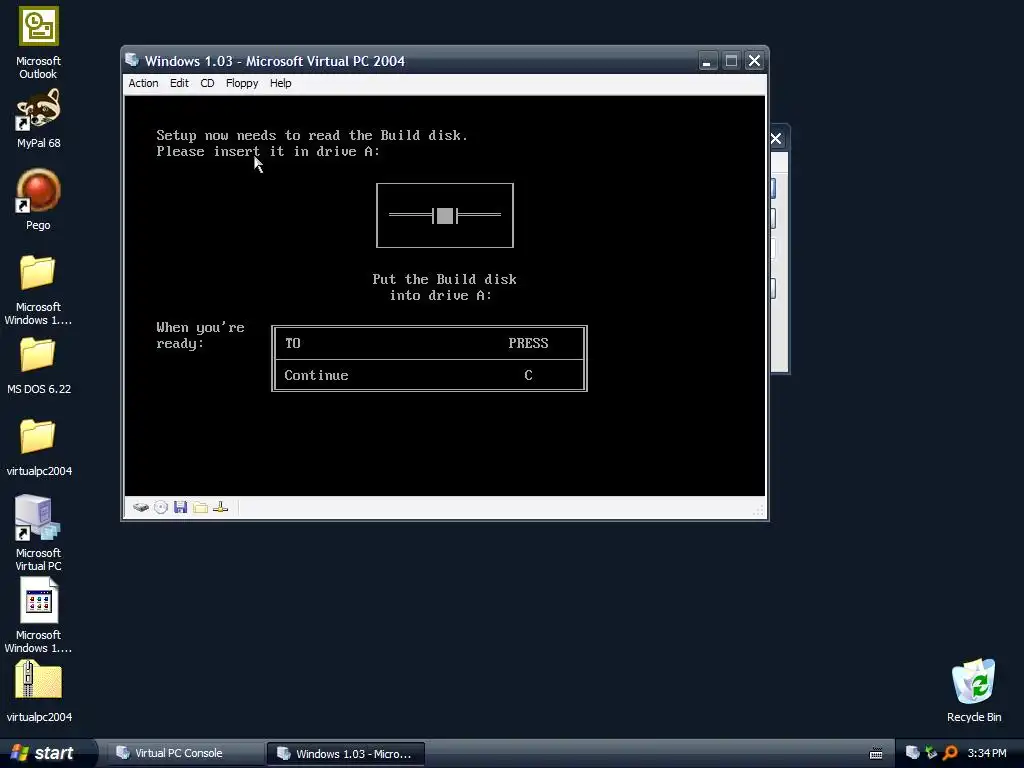
Task: Click the floppy disk status icon
Action: coord(181,507)
